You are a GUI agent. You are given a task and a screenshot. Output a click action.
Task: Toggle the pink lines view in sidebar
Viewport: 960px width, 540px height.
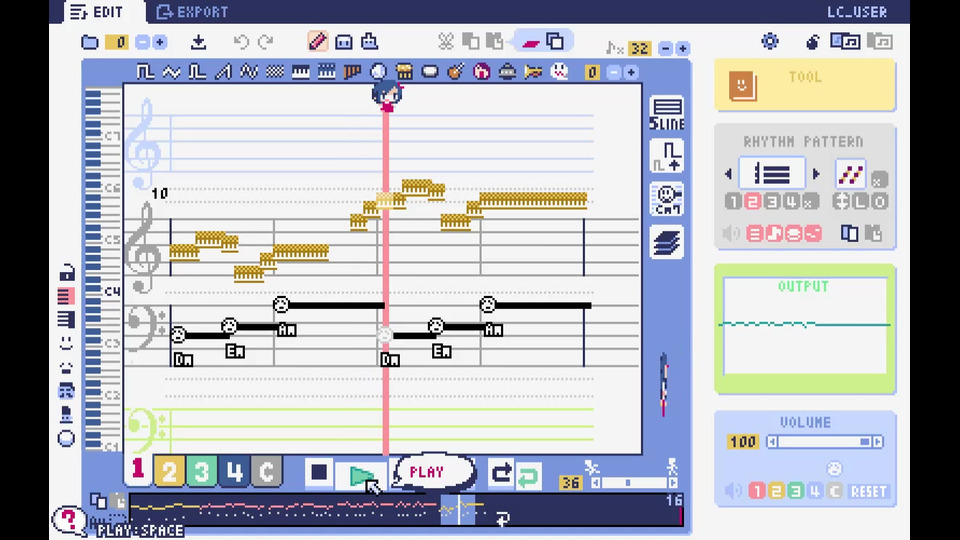(x=66, y=296)
